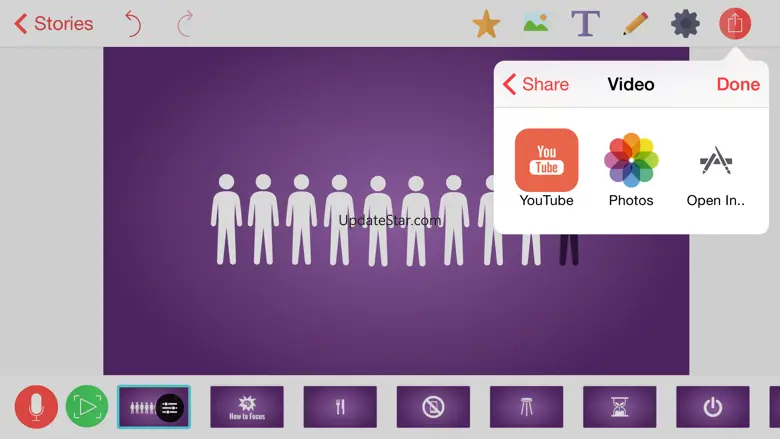Open slide options on first thumbnail
Image resolution: width=780 pixels, height=439 pixels.
(x=170, y=408)
